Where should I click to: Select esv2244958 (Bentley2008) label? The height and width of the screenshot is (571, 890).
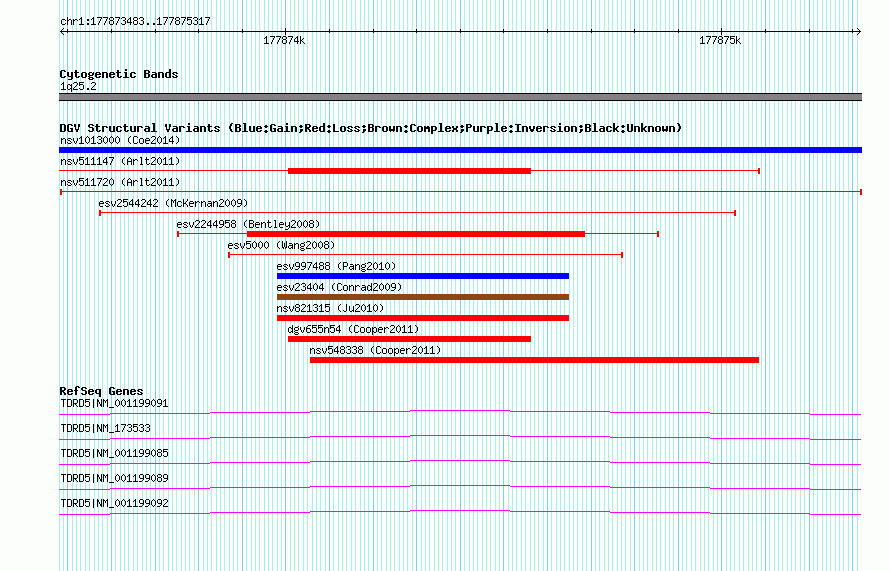[248, 224]
